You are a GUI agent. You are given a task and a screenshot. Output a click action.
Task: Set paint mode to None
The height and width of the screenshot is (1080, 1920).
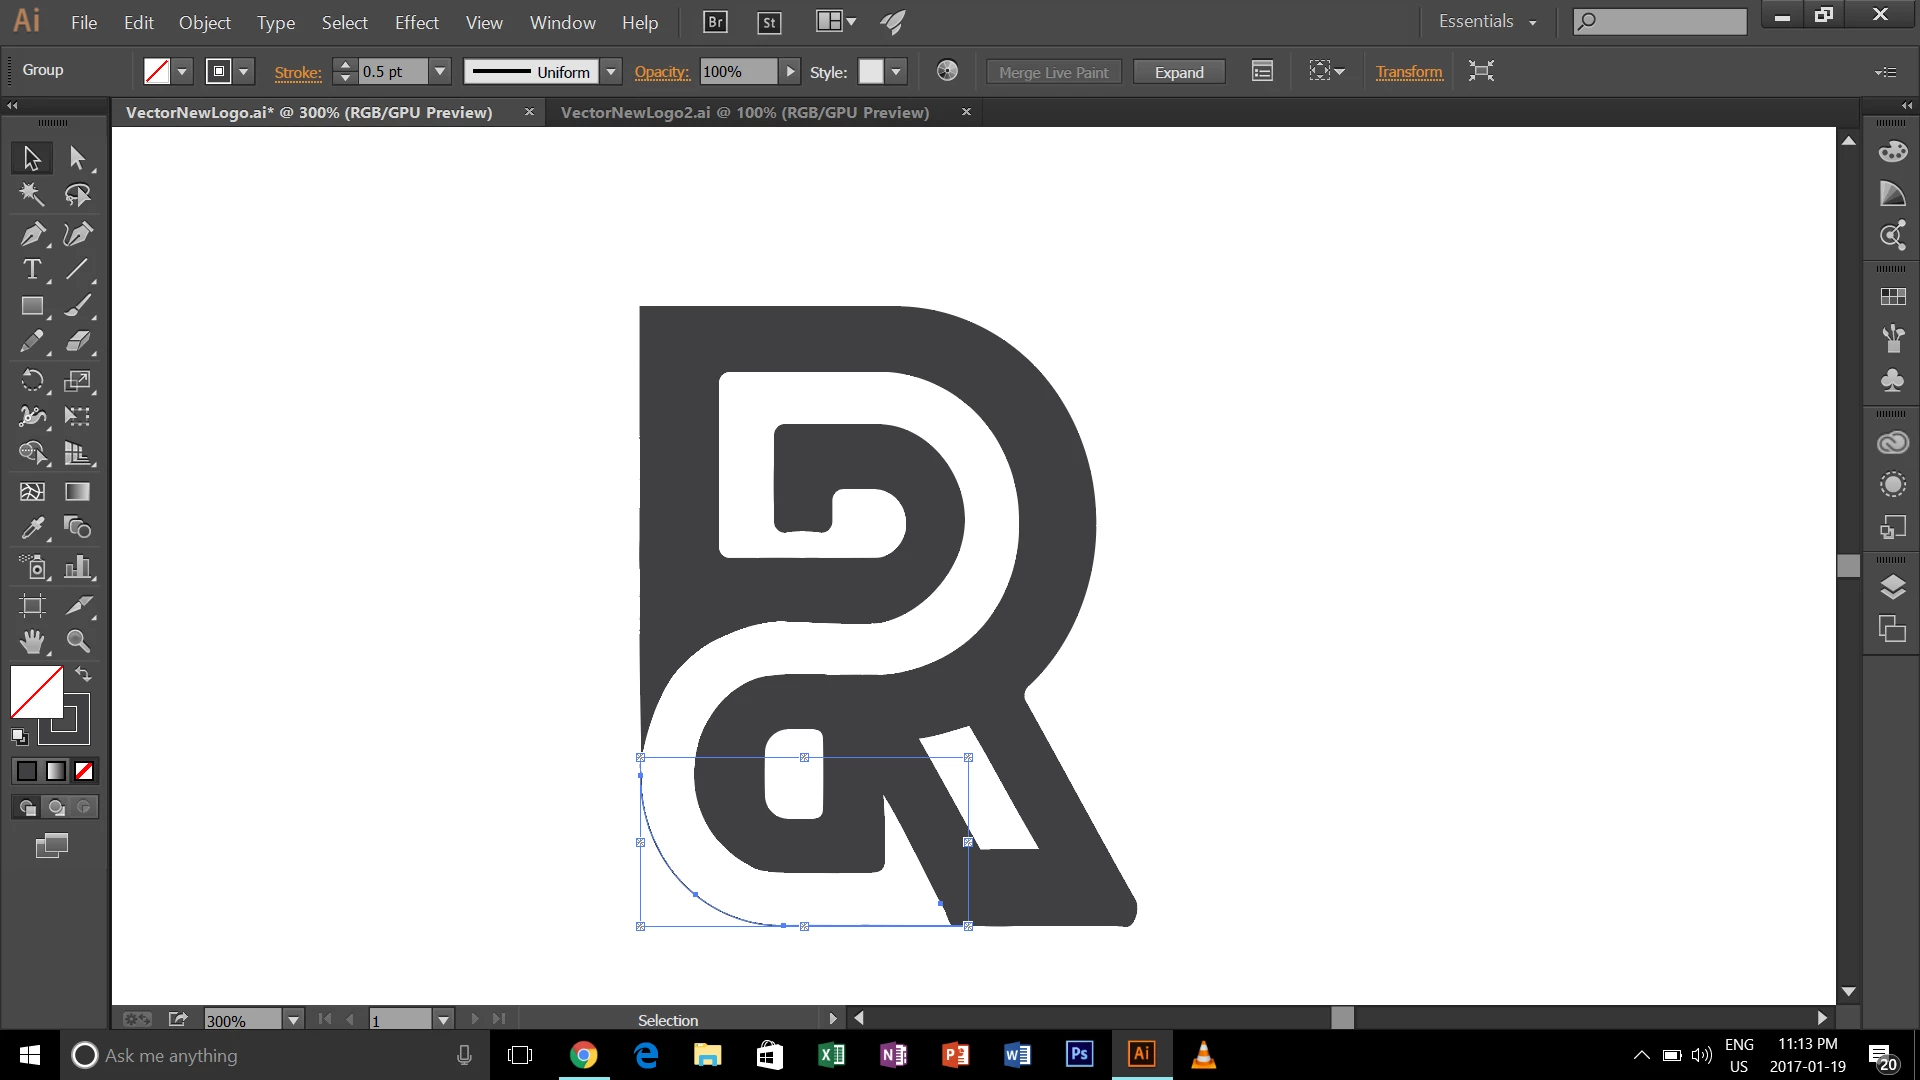pos(84,771)
